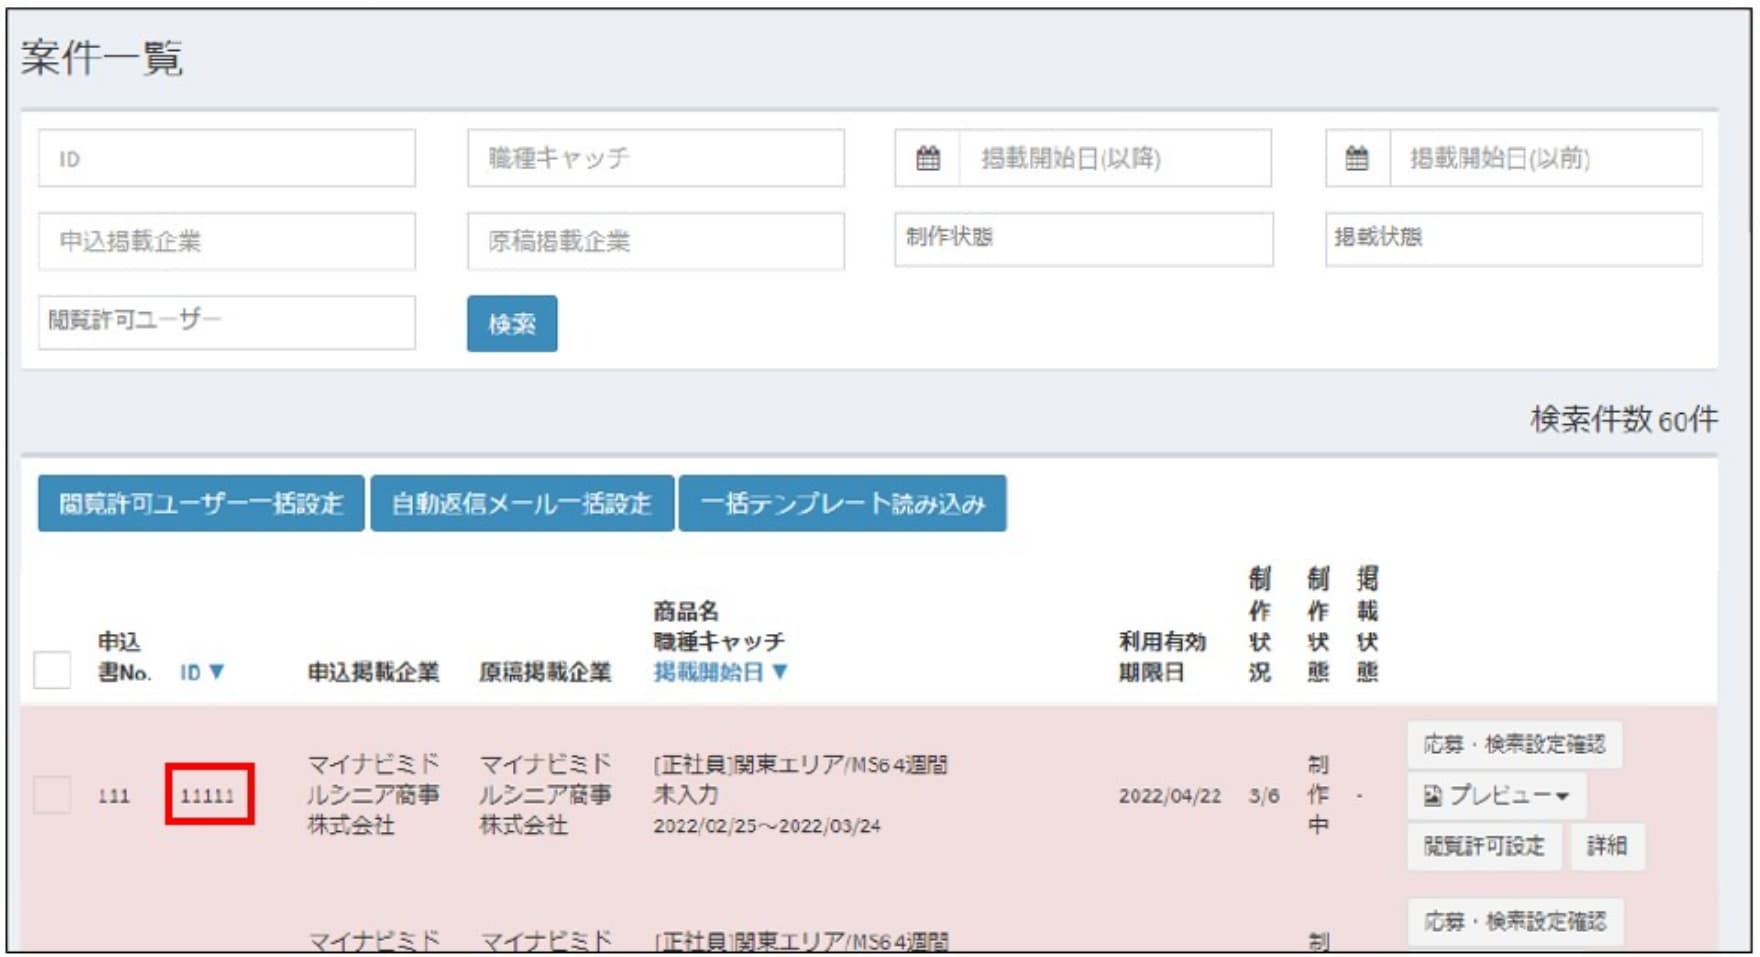Screen dimensions: 1760x957
Task: Check the row checkbox for application 111
Action: tap(52, 796)
